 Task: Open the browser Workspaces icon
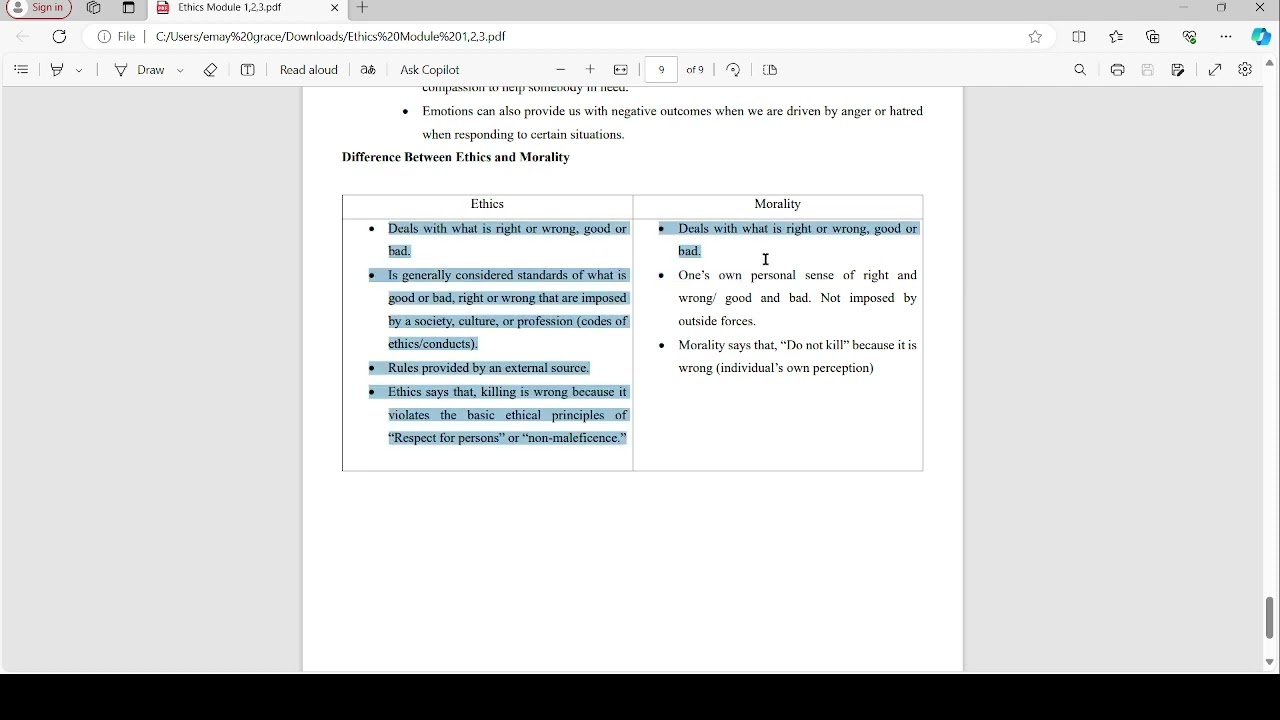pos(94,8)
